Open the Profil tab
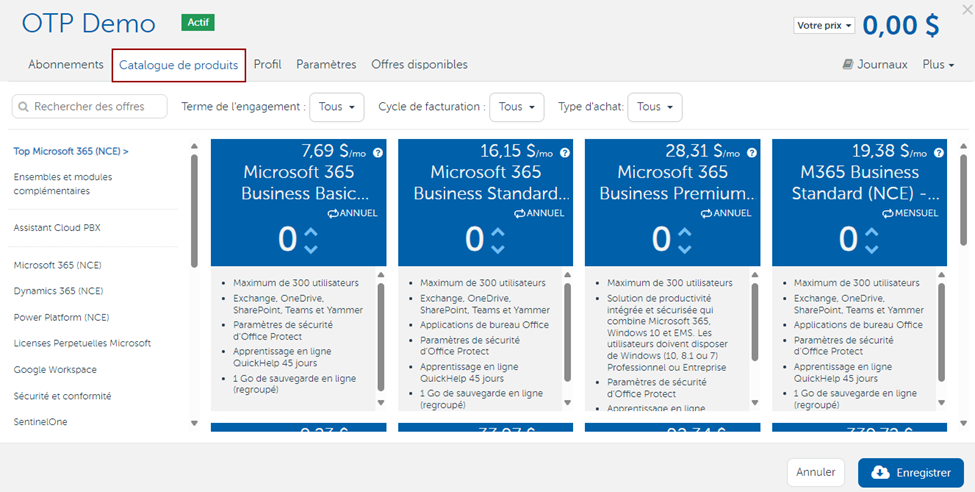Image resolution: width=975 pixels, height=492 pixels. 267,65
